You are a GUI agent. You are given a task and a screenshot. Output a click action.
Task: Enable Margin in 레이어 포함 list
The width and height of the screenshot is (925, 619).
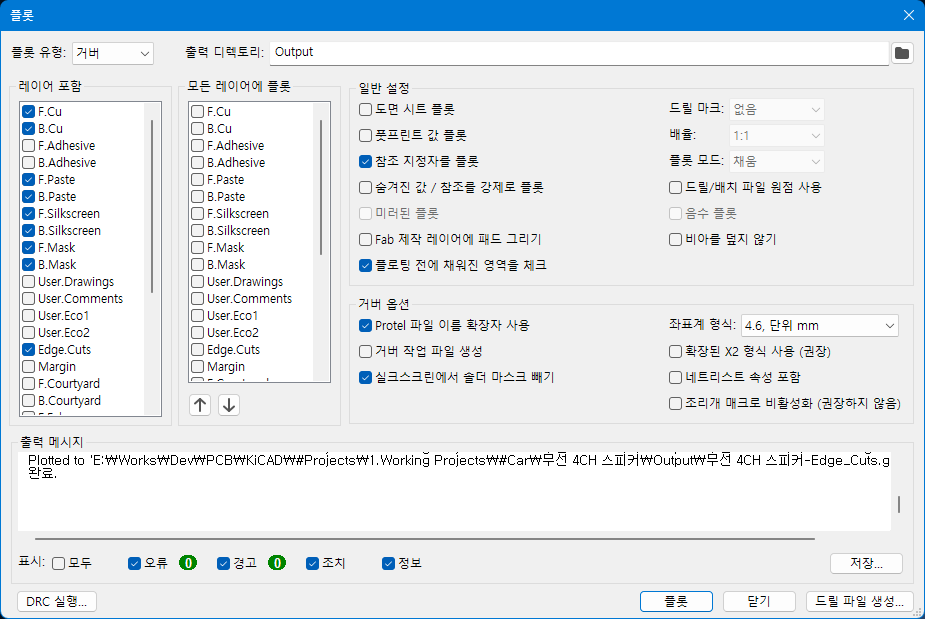point(28,366)
